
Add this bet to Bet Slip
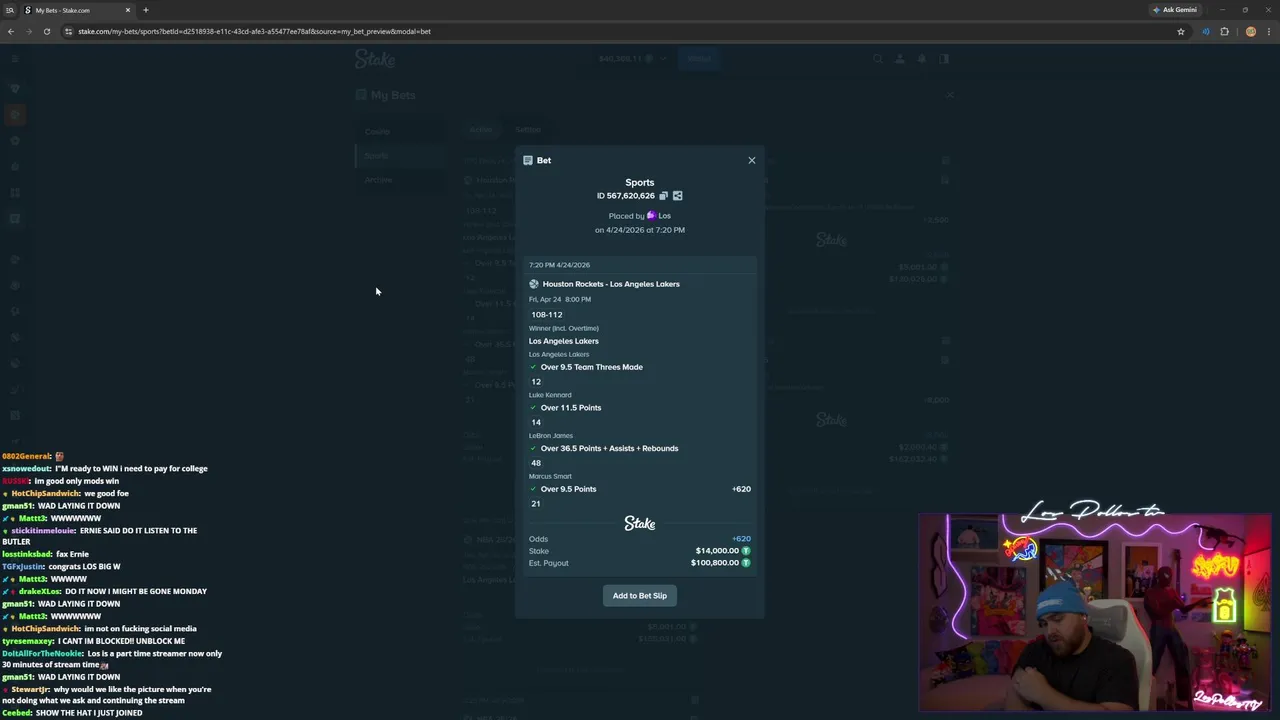point(640,596)
